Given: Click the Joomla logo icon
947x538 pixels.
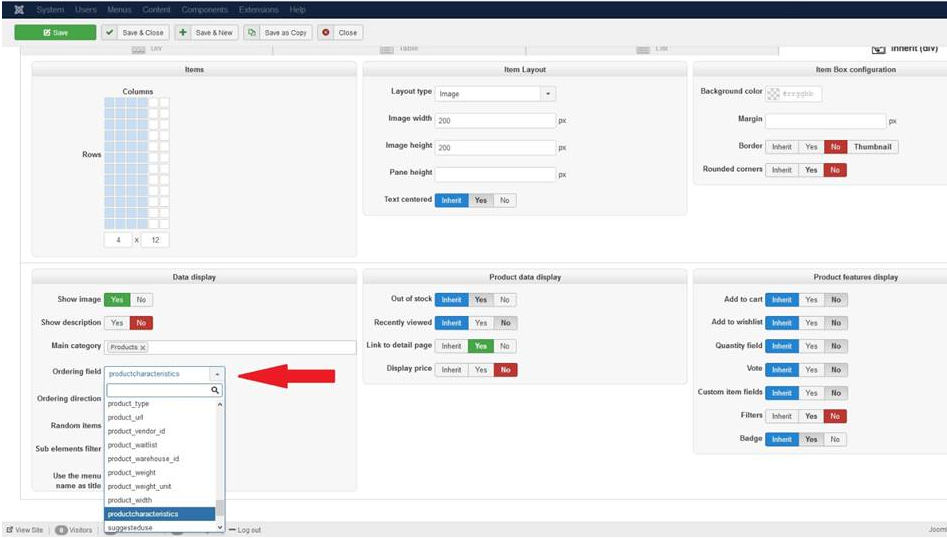Looking at the screenshot, I should click(x=19, y=10).
